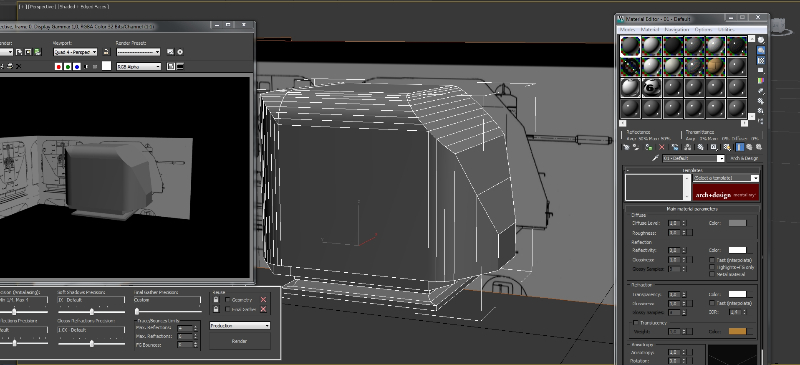
Task: Open the Navigation menu in Material Editor
Action: pyautogui.click(x=677, y=30)
